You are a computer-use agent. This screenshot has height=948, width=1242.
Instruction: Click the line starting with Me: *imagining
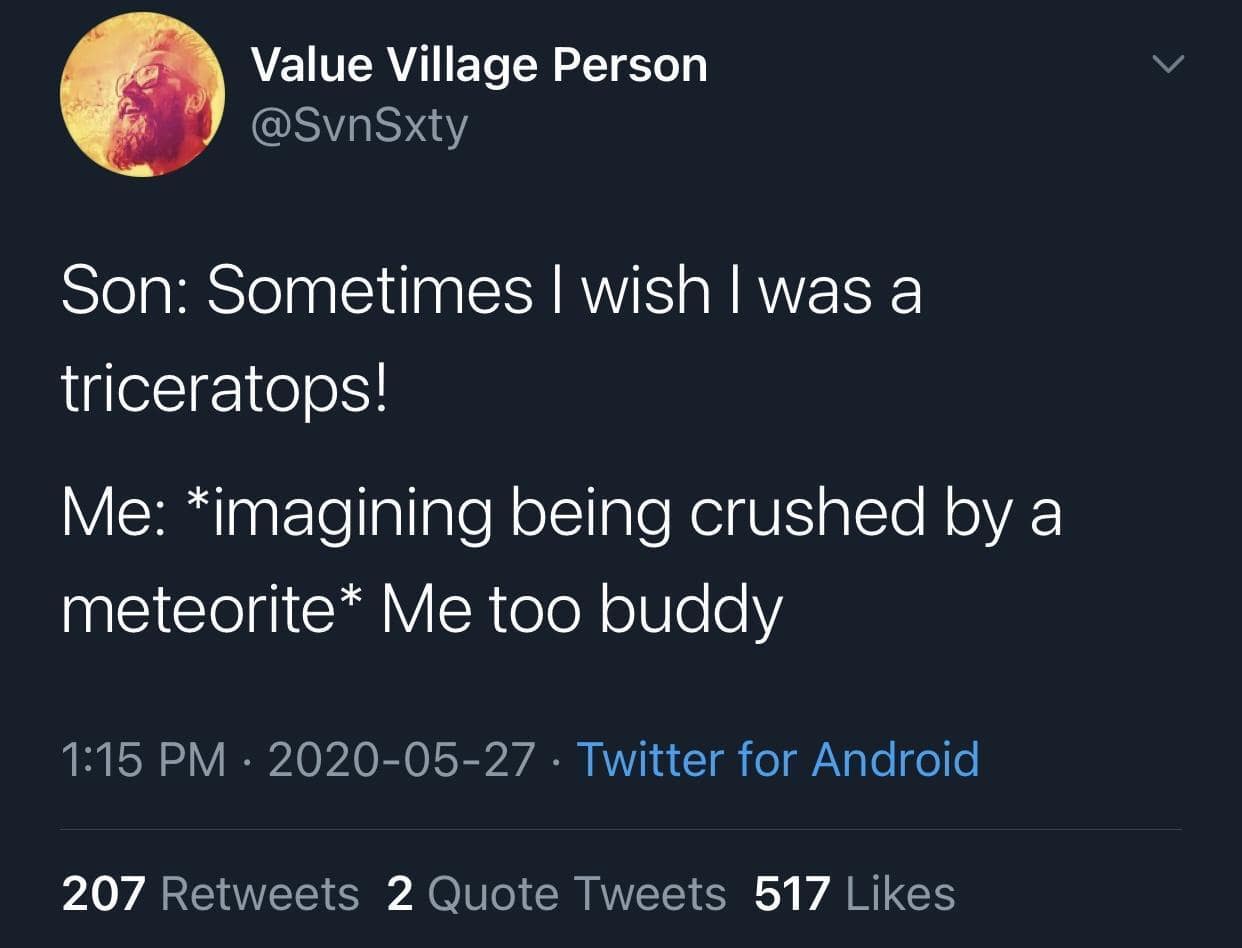coord(560,513)
